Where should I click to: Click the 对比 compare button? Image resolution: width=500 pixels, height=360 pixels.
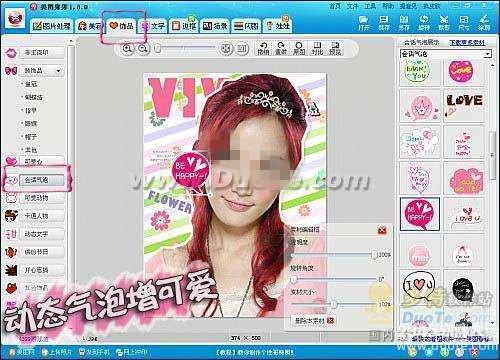click(317, 48)
